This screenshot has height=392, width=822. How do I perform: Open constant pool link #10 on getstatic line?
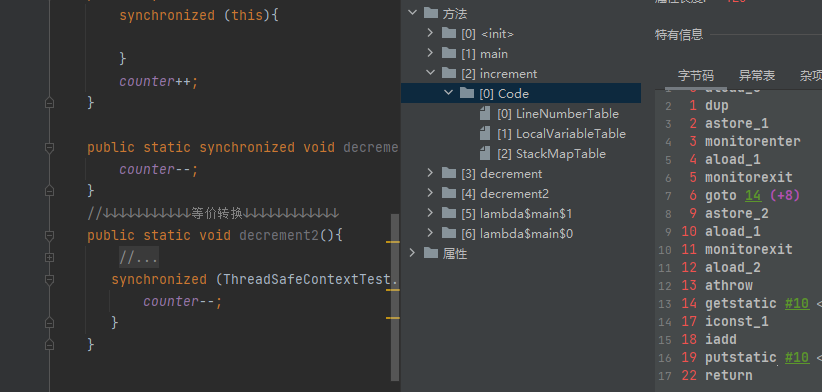[797, 303]
